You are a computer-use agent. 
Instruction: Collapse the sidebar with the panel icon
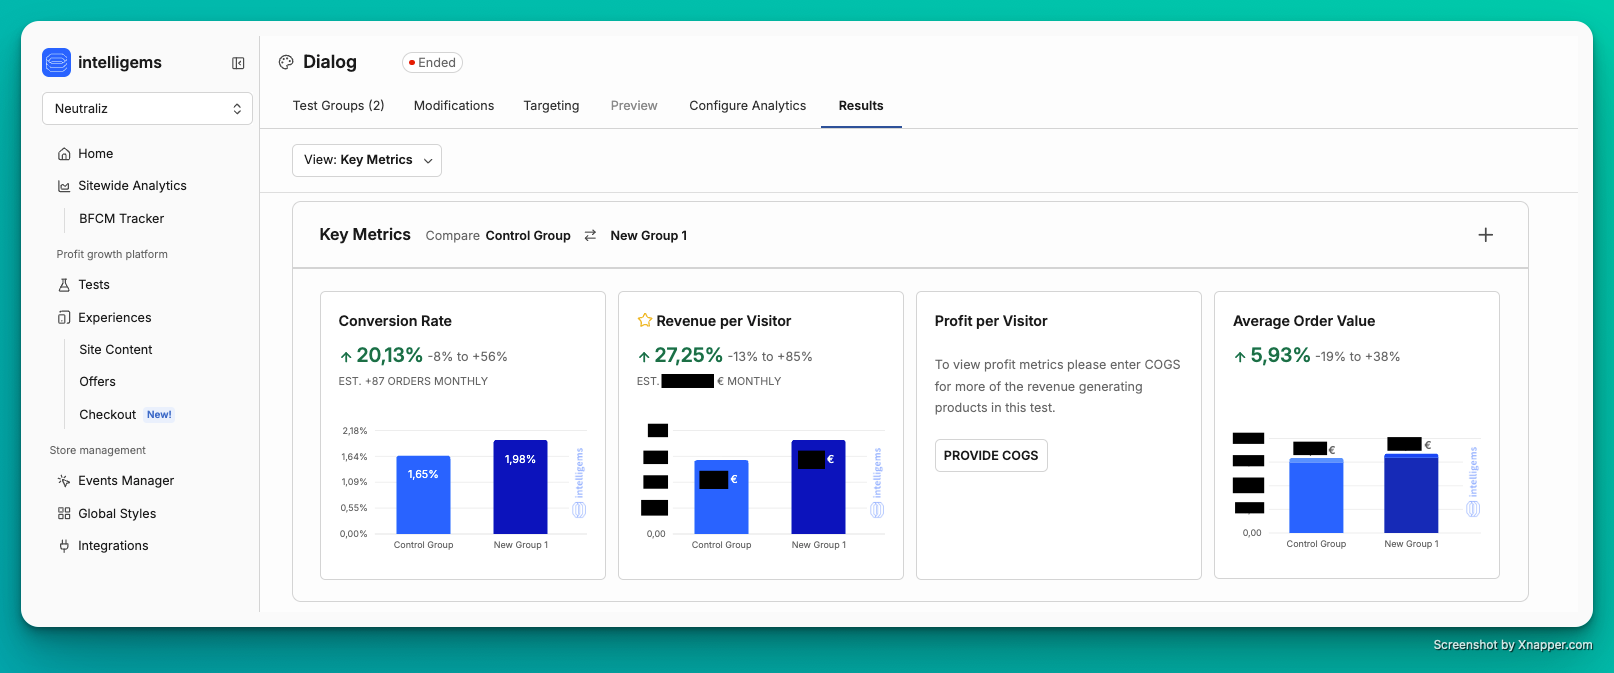pos(238,63)
